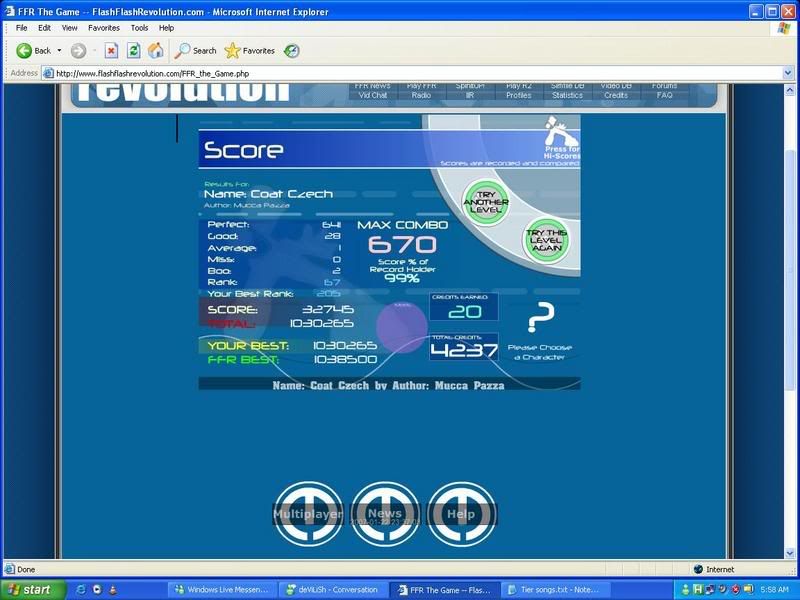The height and width of the screenshot is (600, 800).
Task: Click the Help round button
Action: click(461, 514)
